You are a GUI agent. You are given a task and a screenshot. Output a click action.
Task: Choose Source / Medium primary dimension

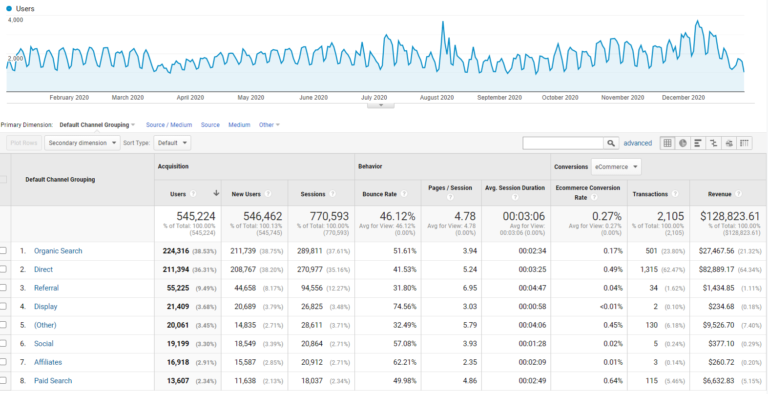tap(169, 125)
